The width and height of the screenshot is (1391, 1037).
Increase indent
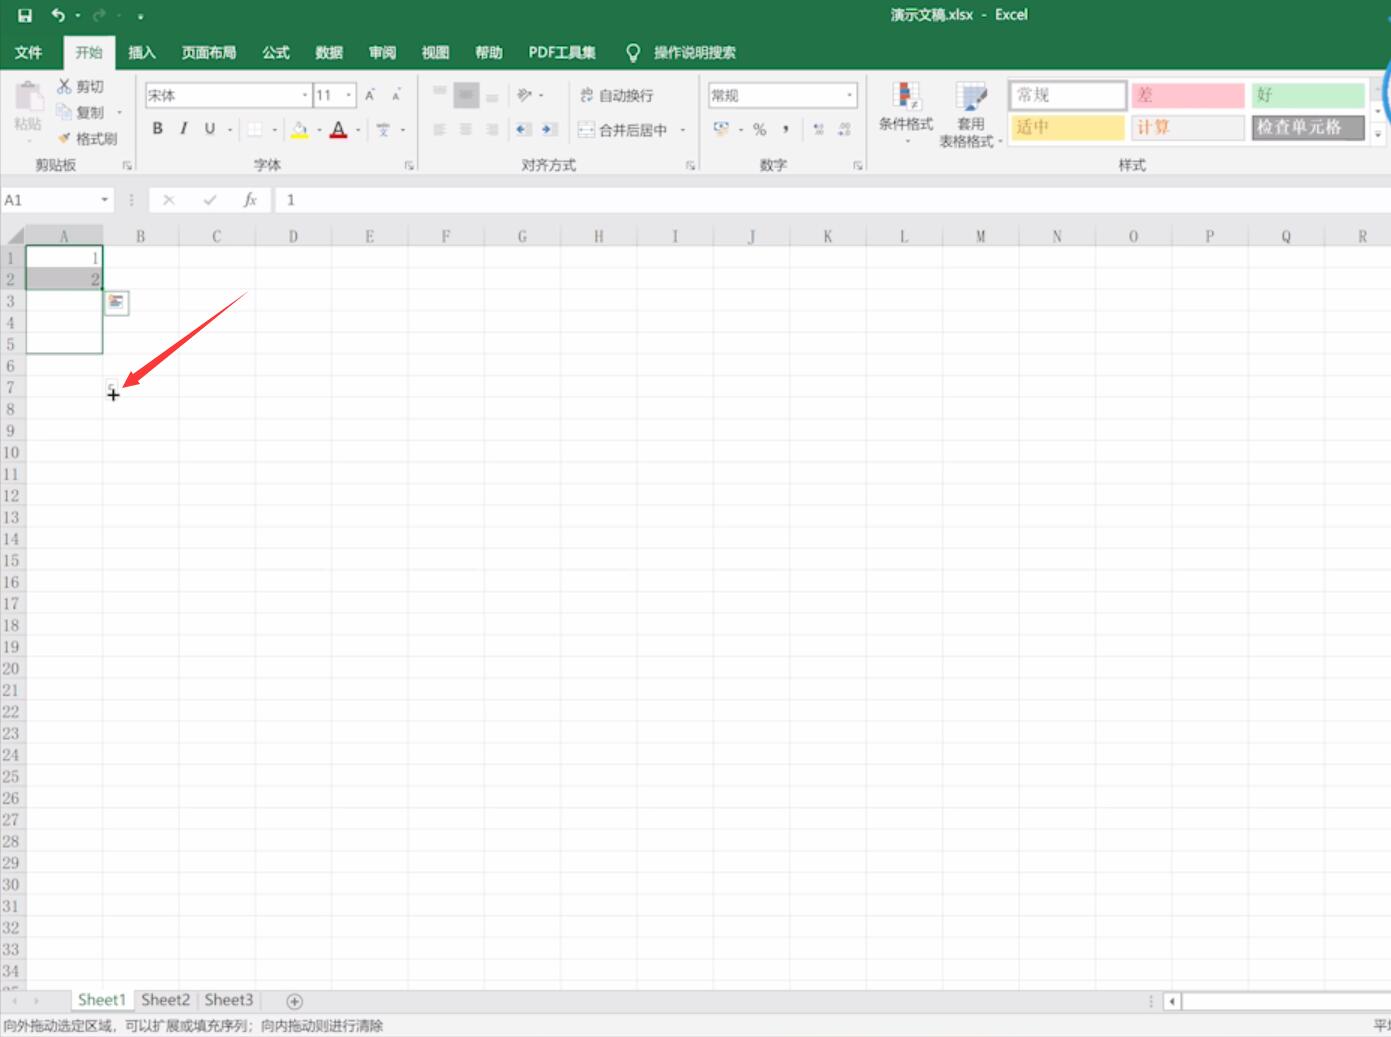549,129
